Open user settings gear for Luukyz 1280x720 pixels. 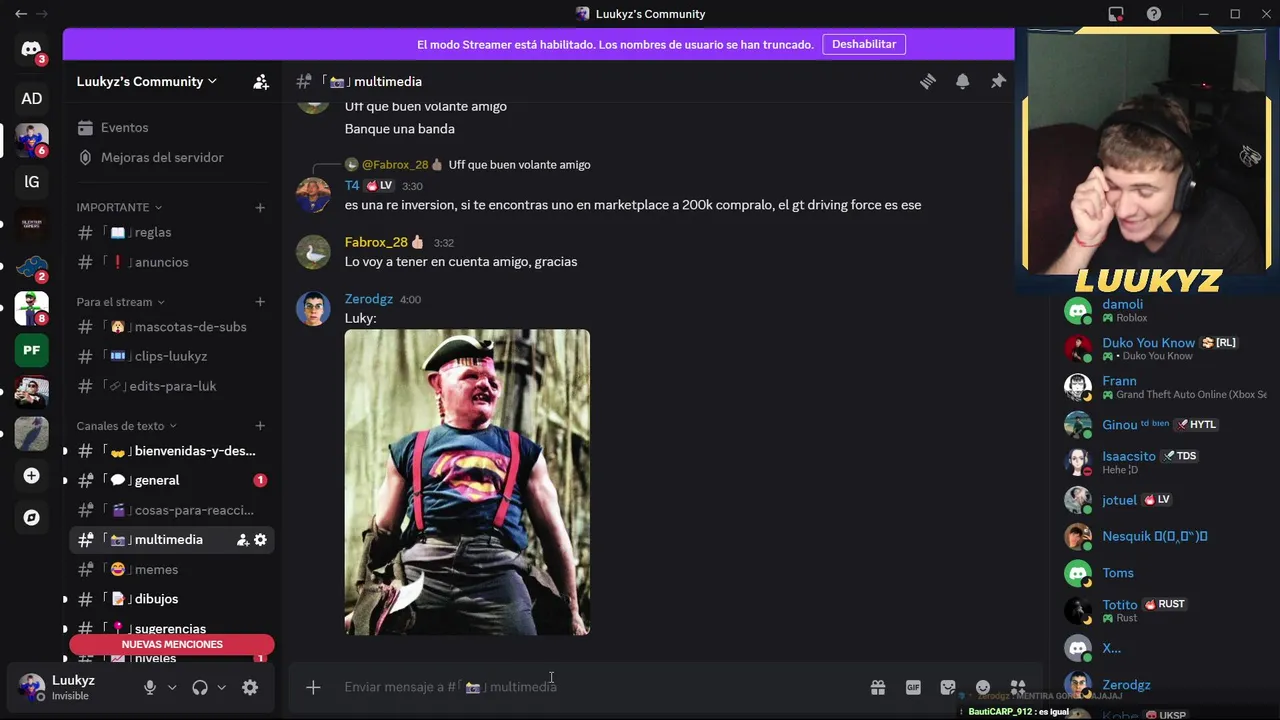[x=250, y=687]
